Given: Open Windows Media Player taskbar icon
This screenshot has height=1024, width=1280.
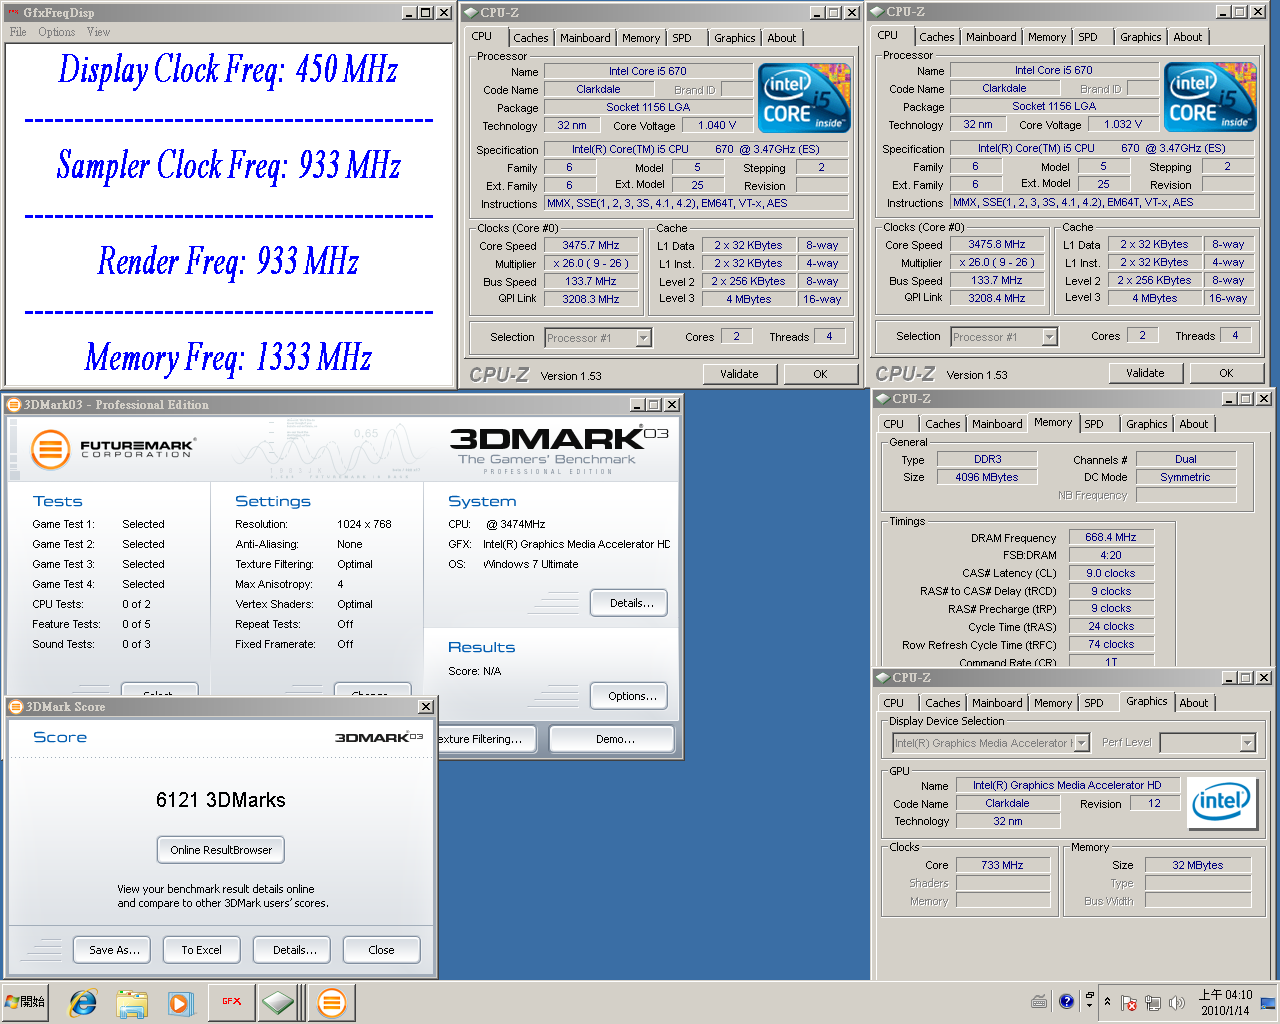Looking at the screenshot, I should tap(180, 1002).
